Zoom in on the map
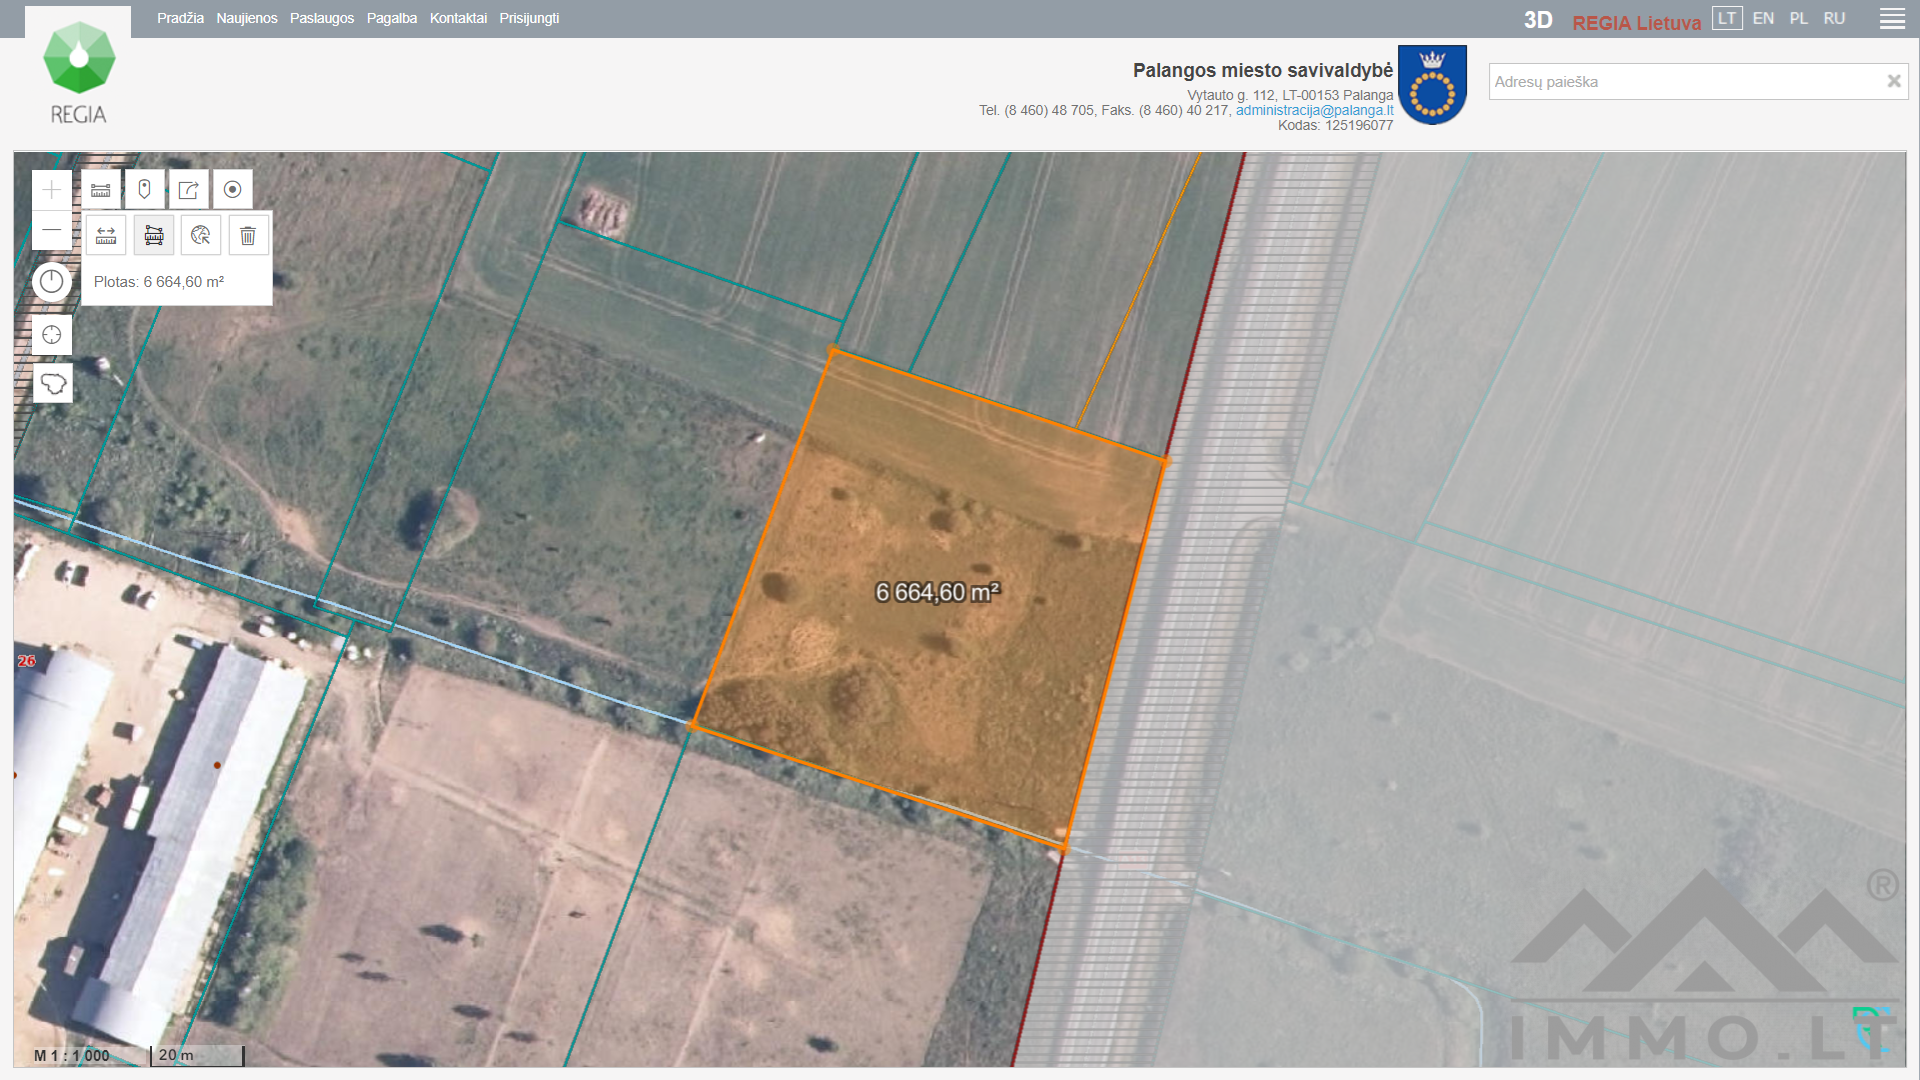Image resolution: width=1920 pixels, height=1080 pixels. point(51,189)
